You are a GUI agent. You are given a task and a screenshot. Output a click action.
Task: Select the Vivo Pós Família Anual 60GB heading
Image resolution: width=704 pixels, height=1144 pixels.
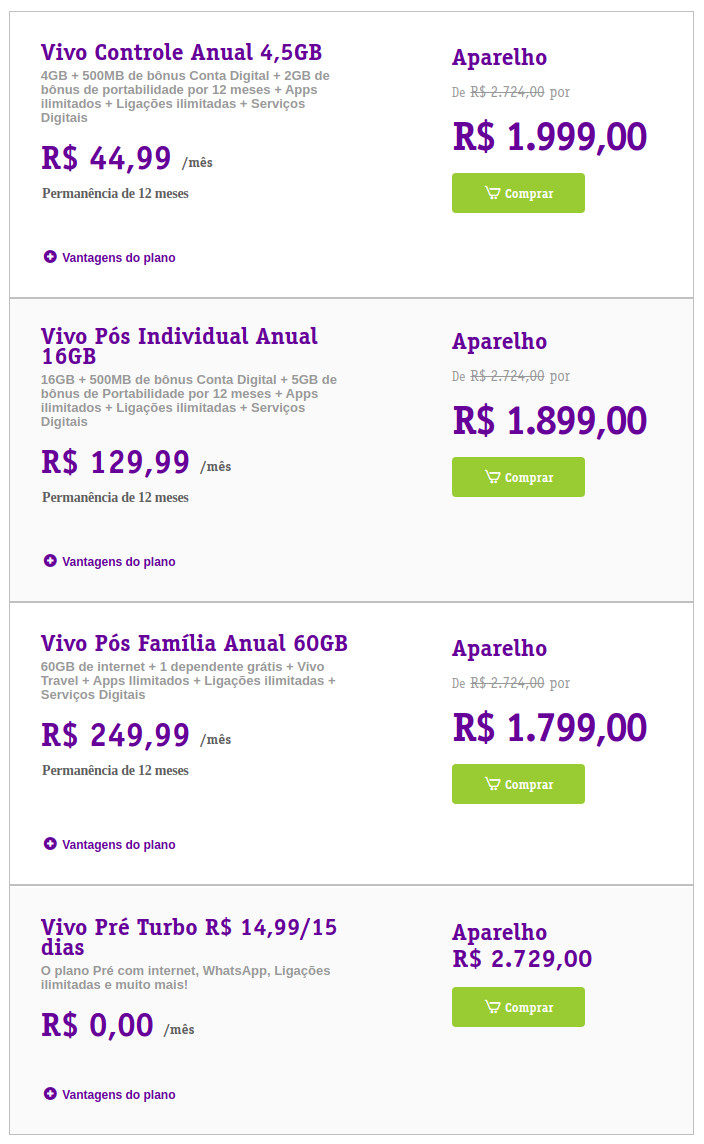[x=194, y=643]
